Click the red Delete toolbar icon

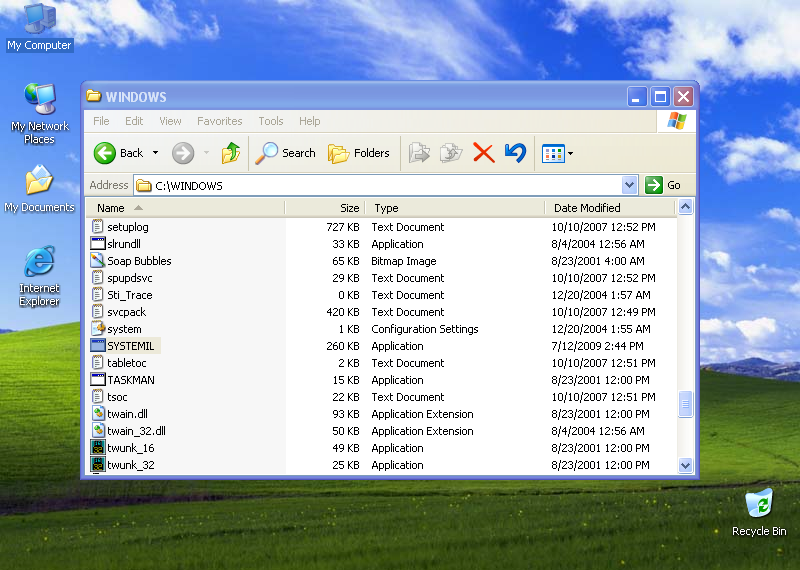click(x=484, y=153)
